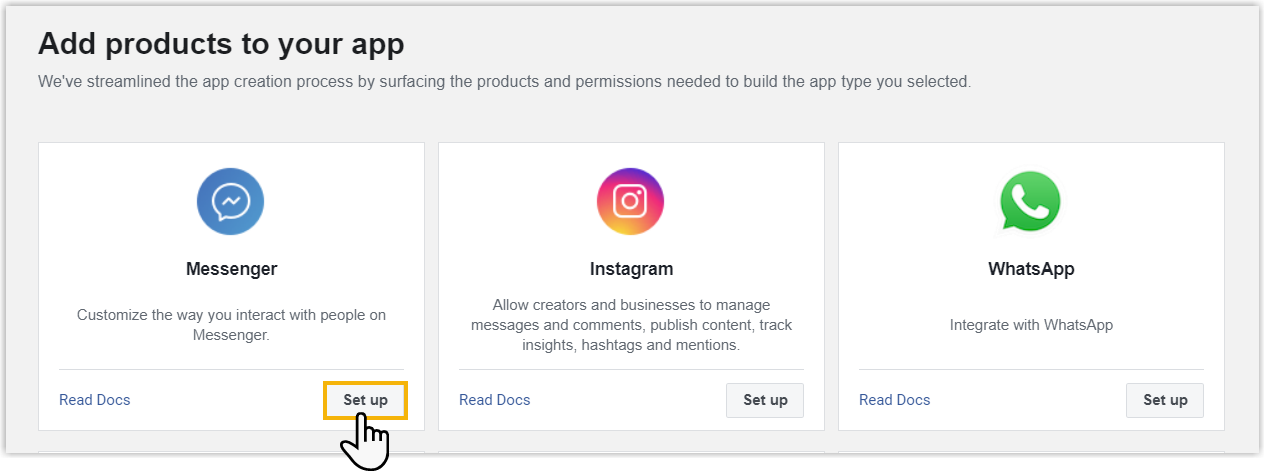Click the Messenger description text
The height and width of the screenshot is (471, 1265).
pyautogui.click(x=231, y=325)
